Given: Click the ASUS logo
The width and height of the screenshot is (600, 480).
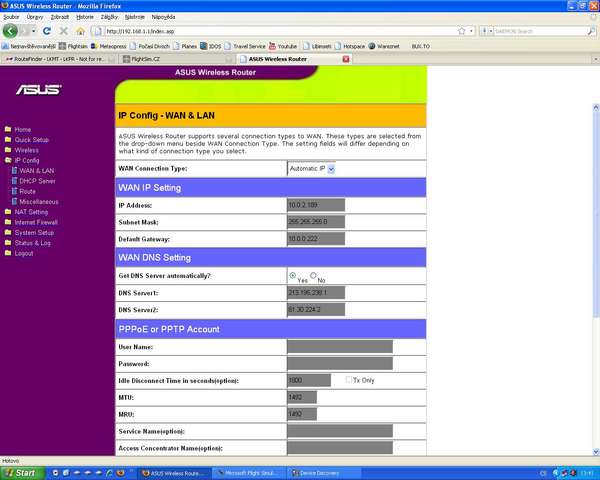Looking at the screenshot, I should pyautogui.click(x=39, y=90).
